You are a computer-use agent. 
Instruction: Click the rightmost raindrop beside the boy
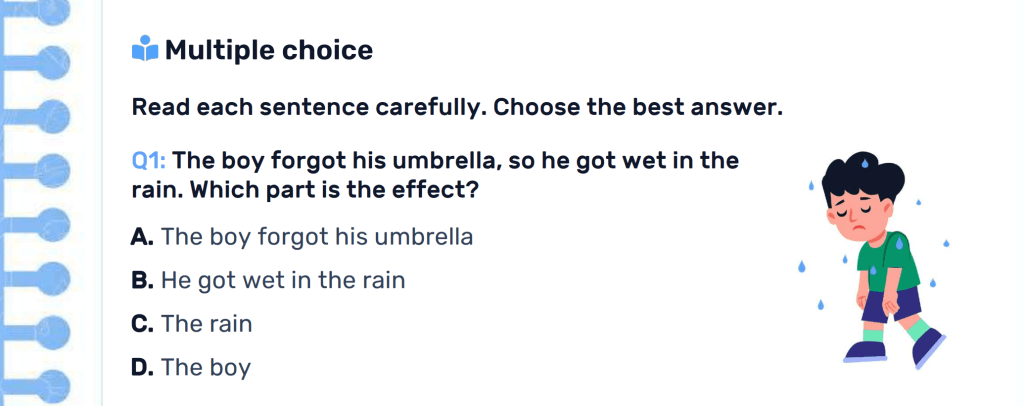pos(946,242)
